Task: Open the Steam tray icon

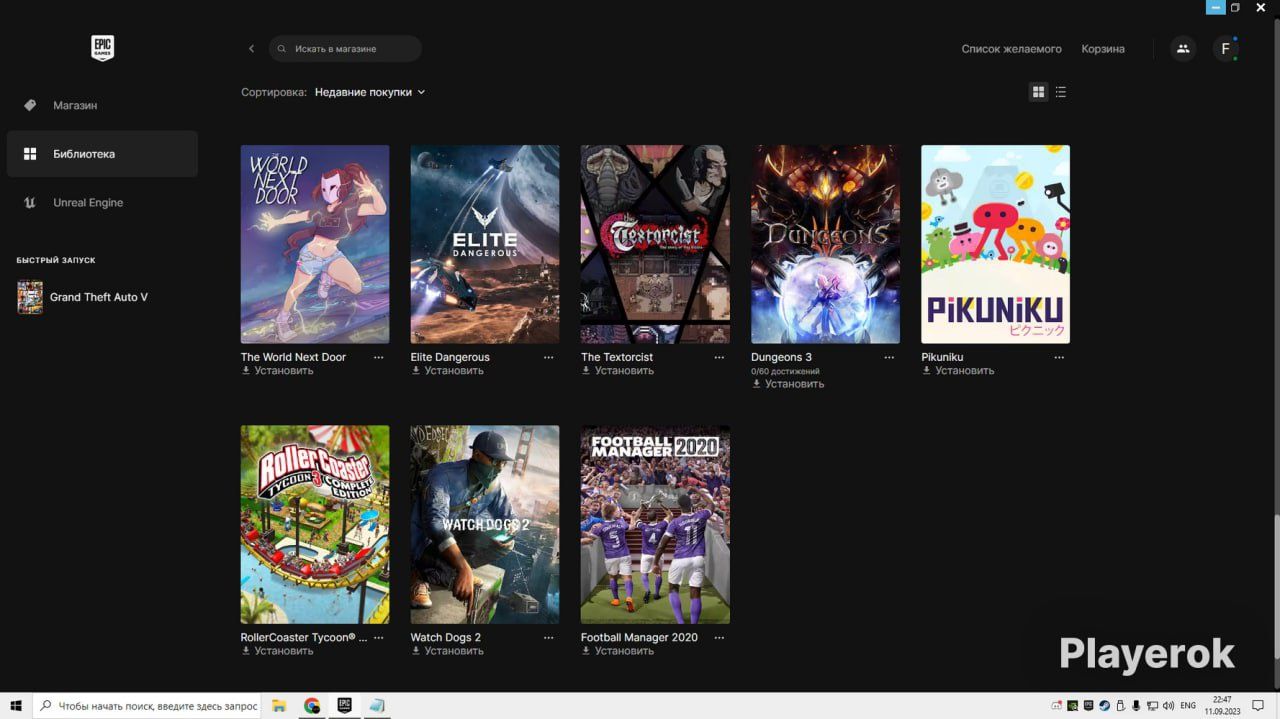Action: pyautogui.click(x=1104, y=706)
